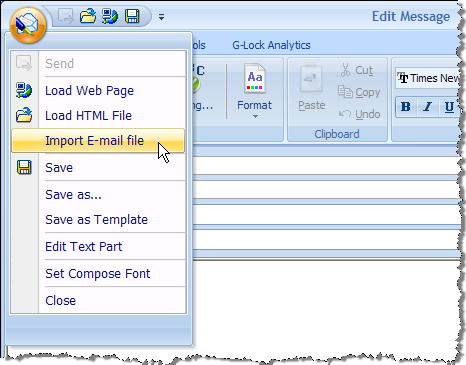Choose Close at the bottom of menu

pyautogui.click(x=98, y=300)
